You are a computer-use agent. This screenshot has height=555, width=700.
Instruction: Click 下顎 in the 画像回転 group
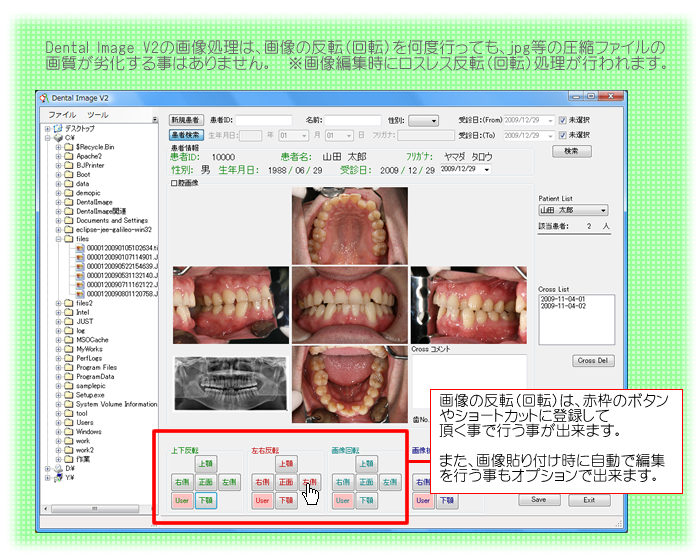(367, 501)
